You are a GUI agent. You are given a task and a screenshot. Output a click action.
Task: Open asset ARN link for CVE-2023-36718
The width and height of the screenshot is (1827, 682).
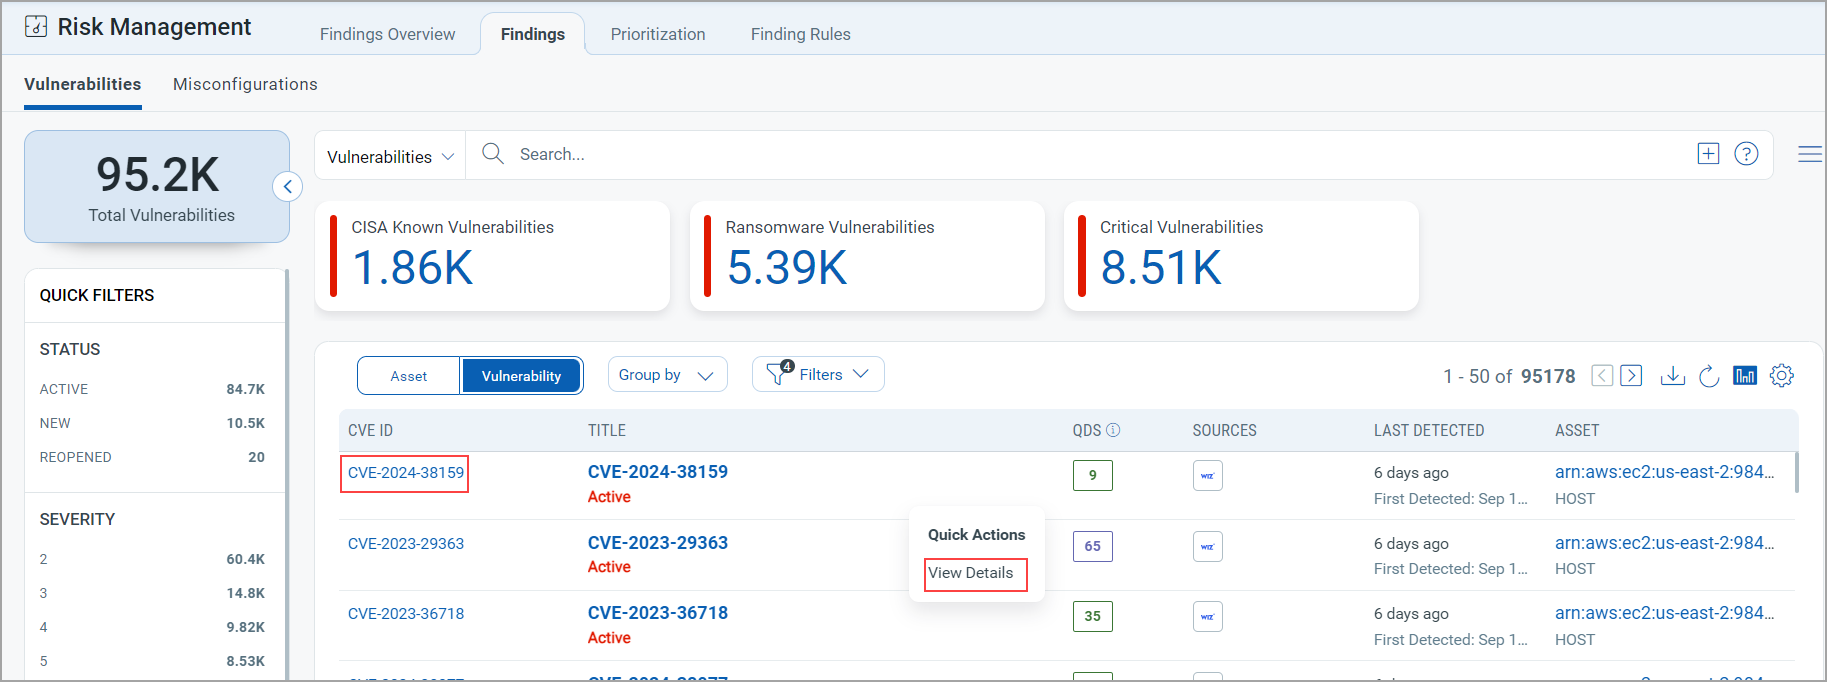[1665, 613]
